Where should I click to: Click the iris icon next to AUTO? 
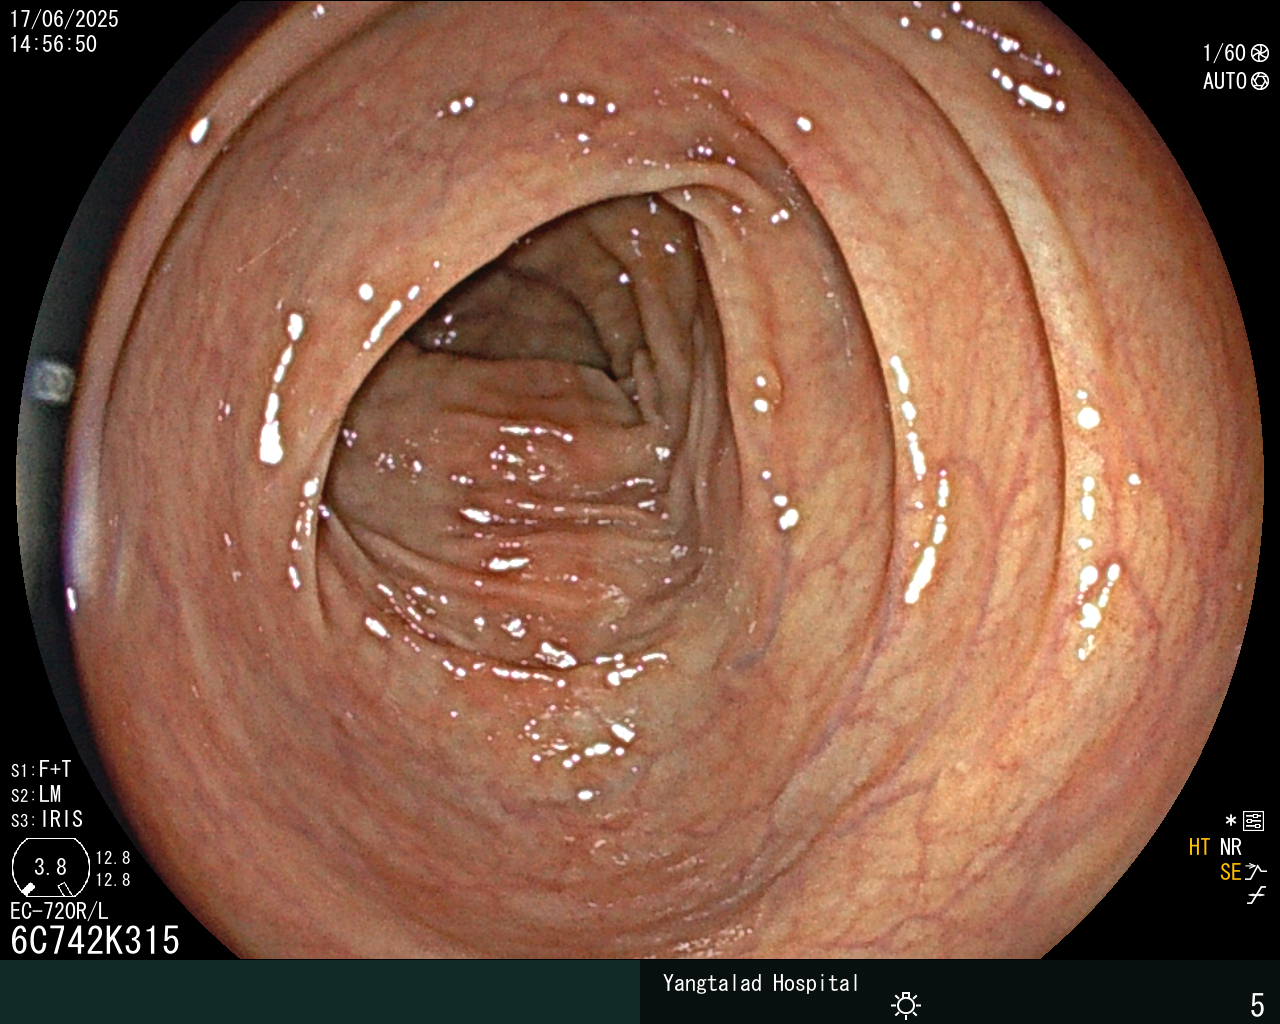coord(1260,81)
